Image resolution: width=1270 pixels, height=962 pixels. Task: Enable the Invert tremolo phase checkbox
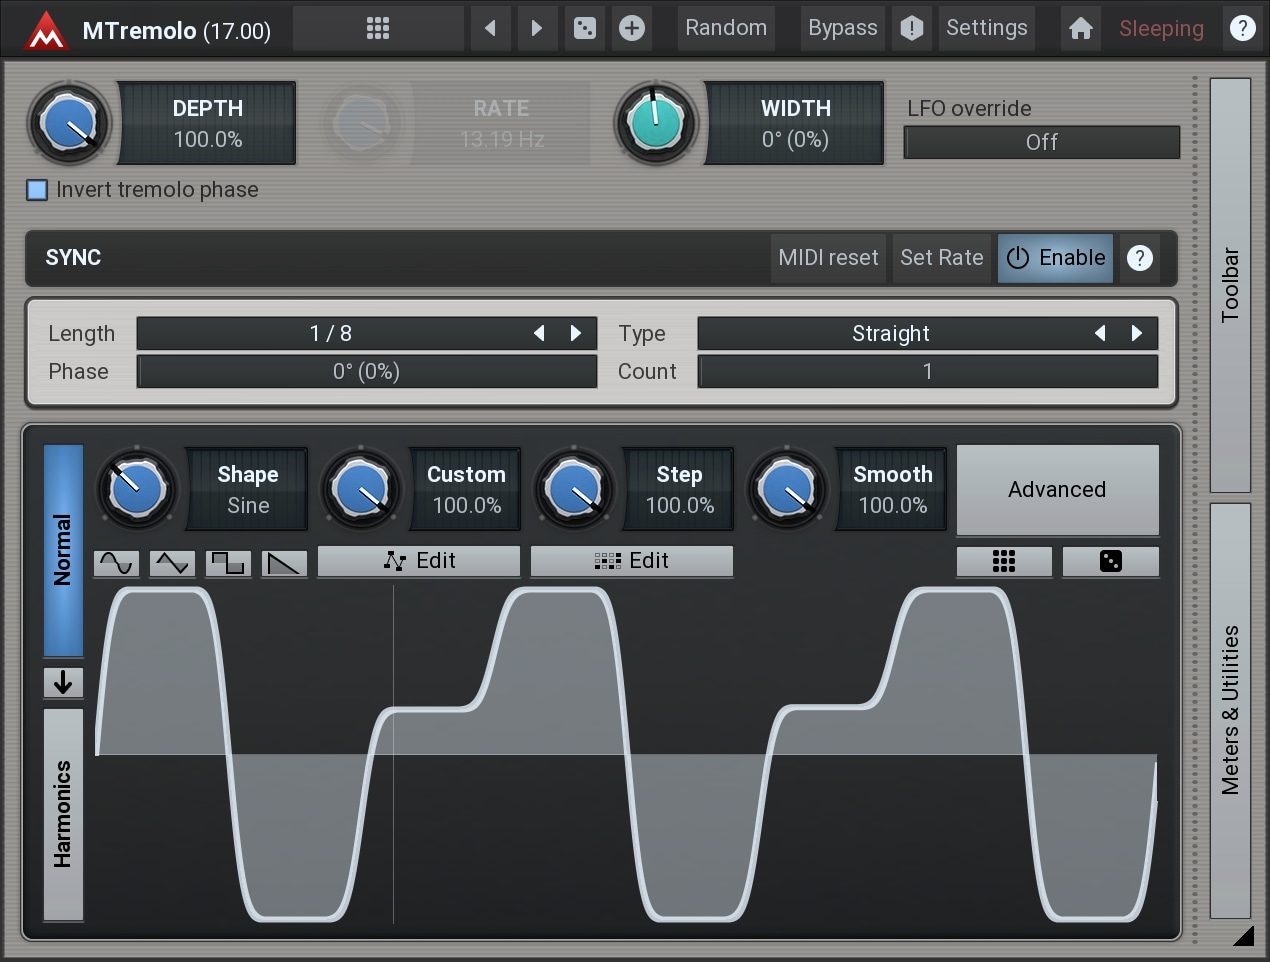(x=37, y=190)
